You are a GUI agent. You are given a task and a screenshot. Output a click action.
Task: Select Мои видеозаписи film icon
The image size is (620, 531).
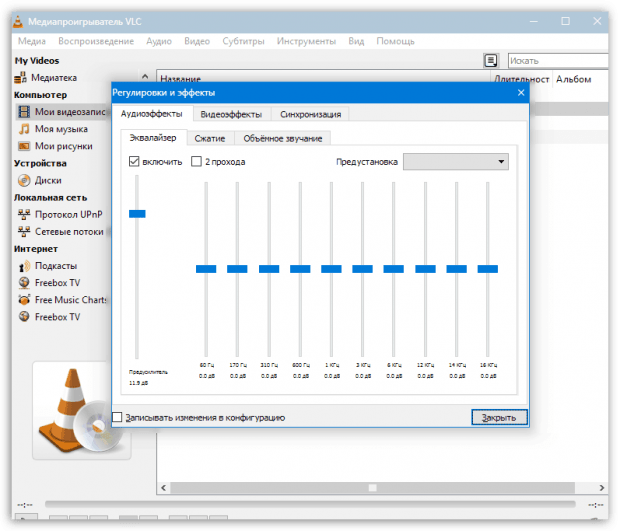pos(24,112)
